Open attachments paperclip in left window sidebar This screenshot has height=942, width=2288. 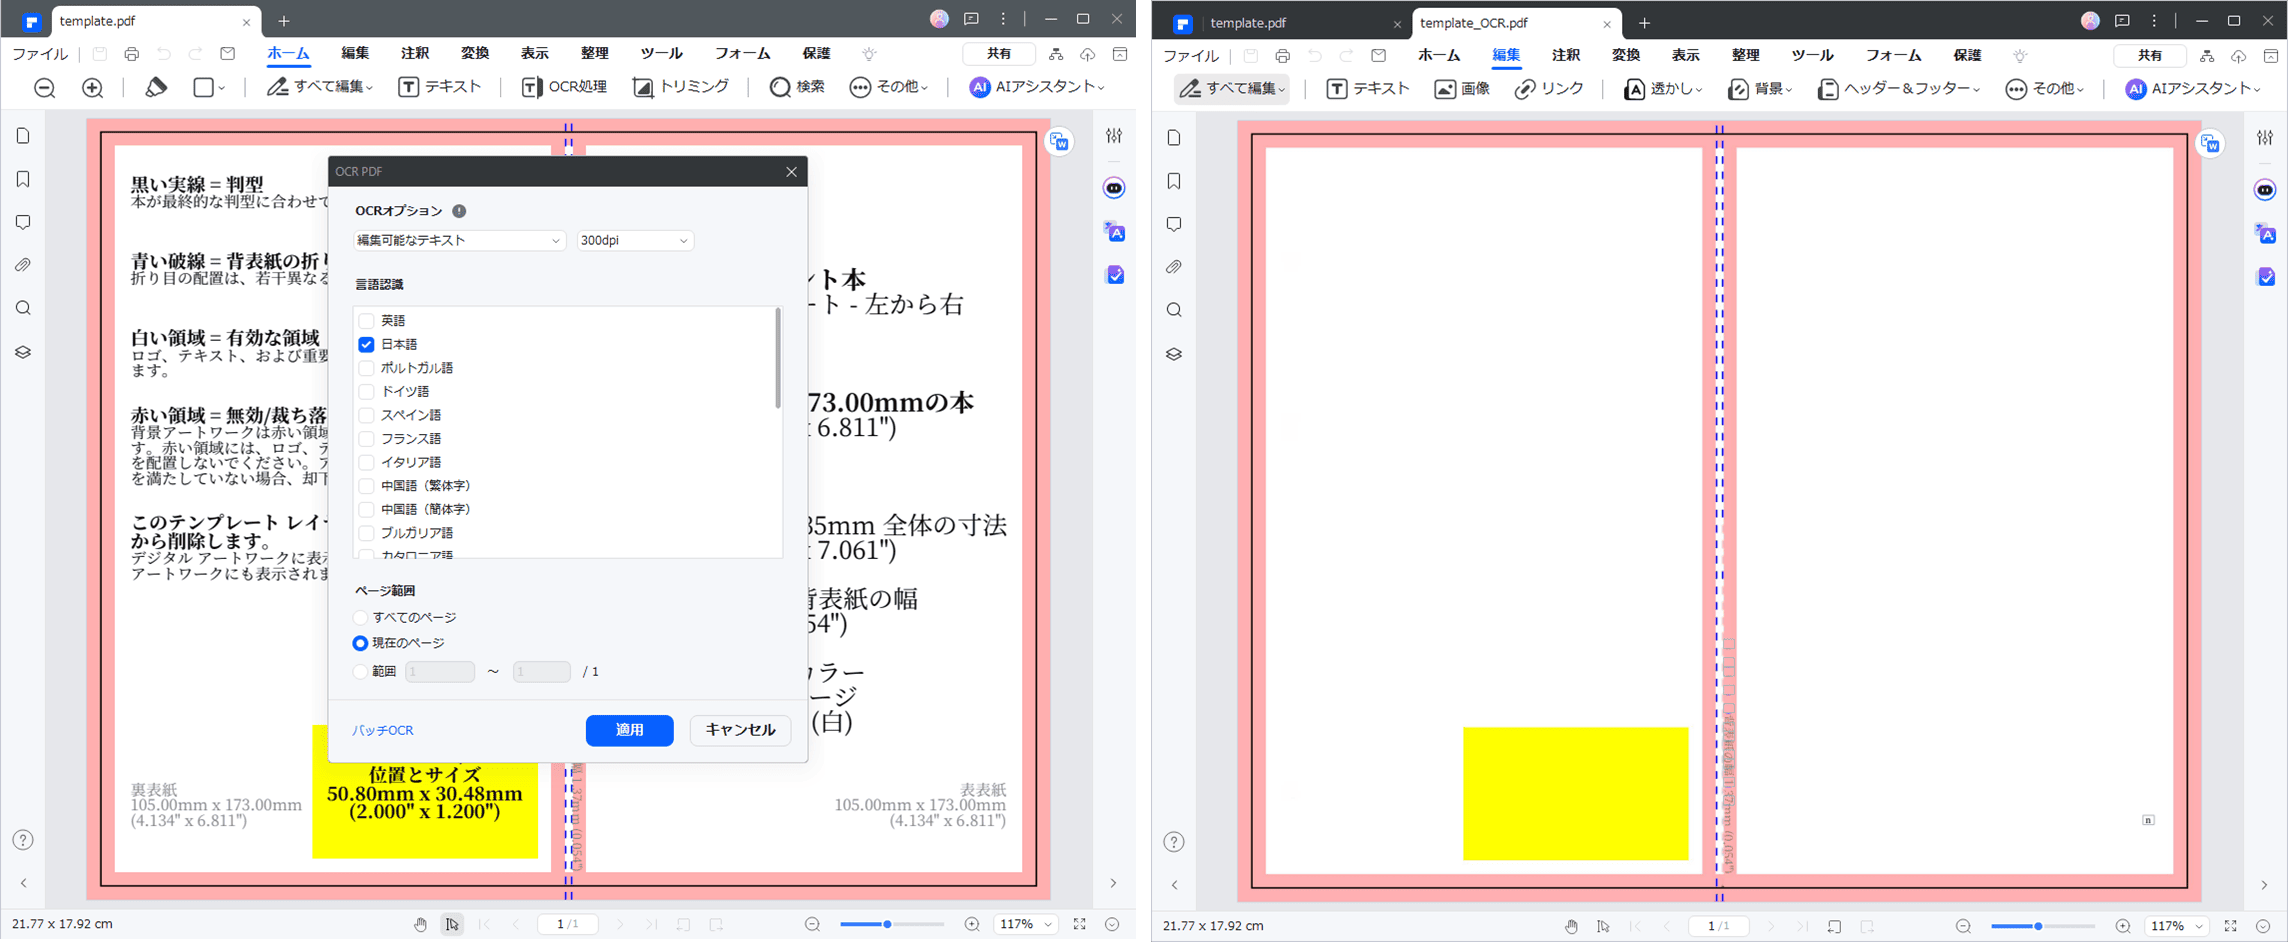(23, 265)
